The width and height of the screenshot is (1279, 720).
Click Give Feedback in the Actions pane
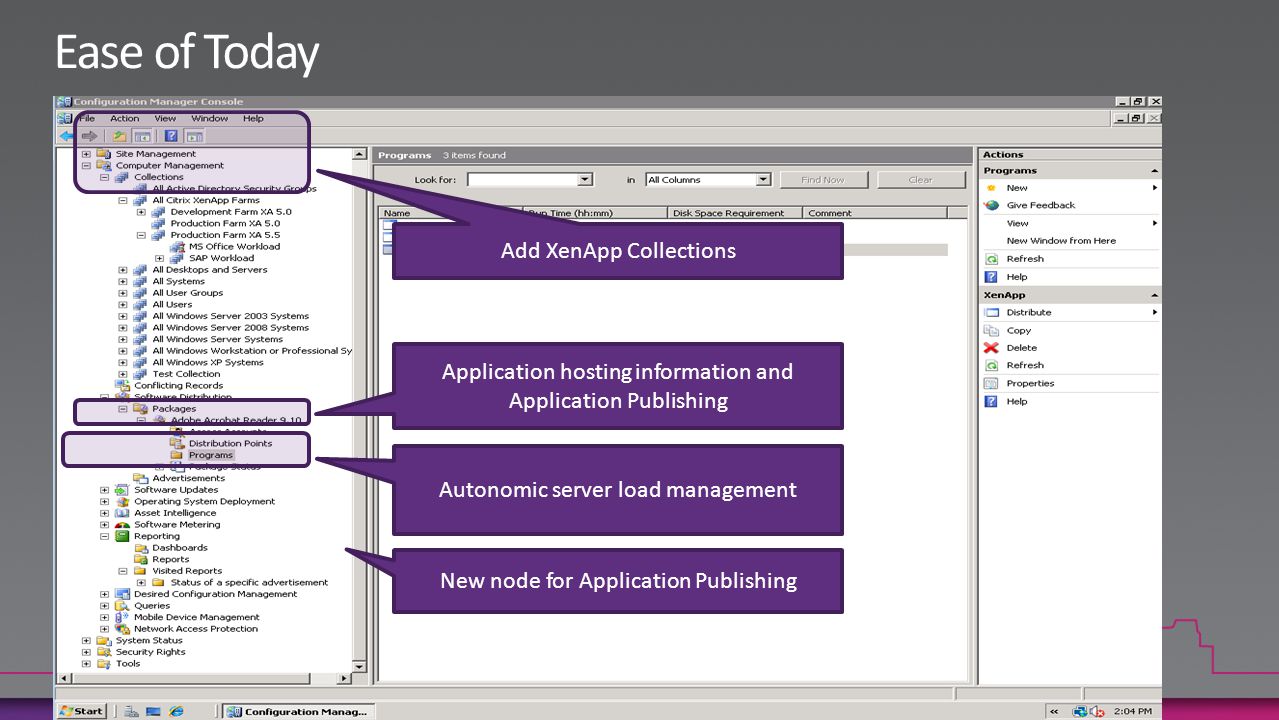[x=1040, y=205]
